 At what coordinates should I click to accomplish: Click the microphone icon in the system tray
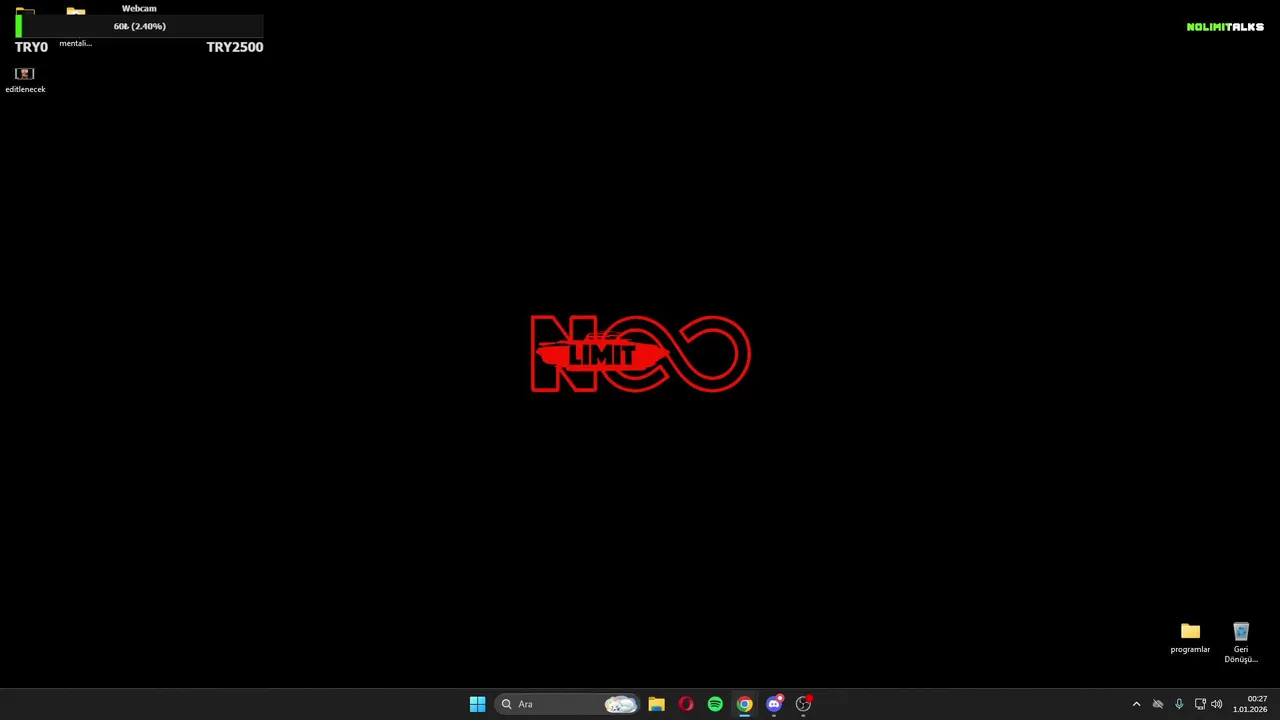pos(1179,704)
